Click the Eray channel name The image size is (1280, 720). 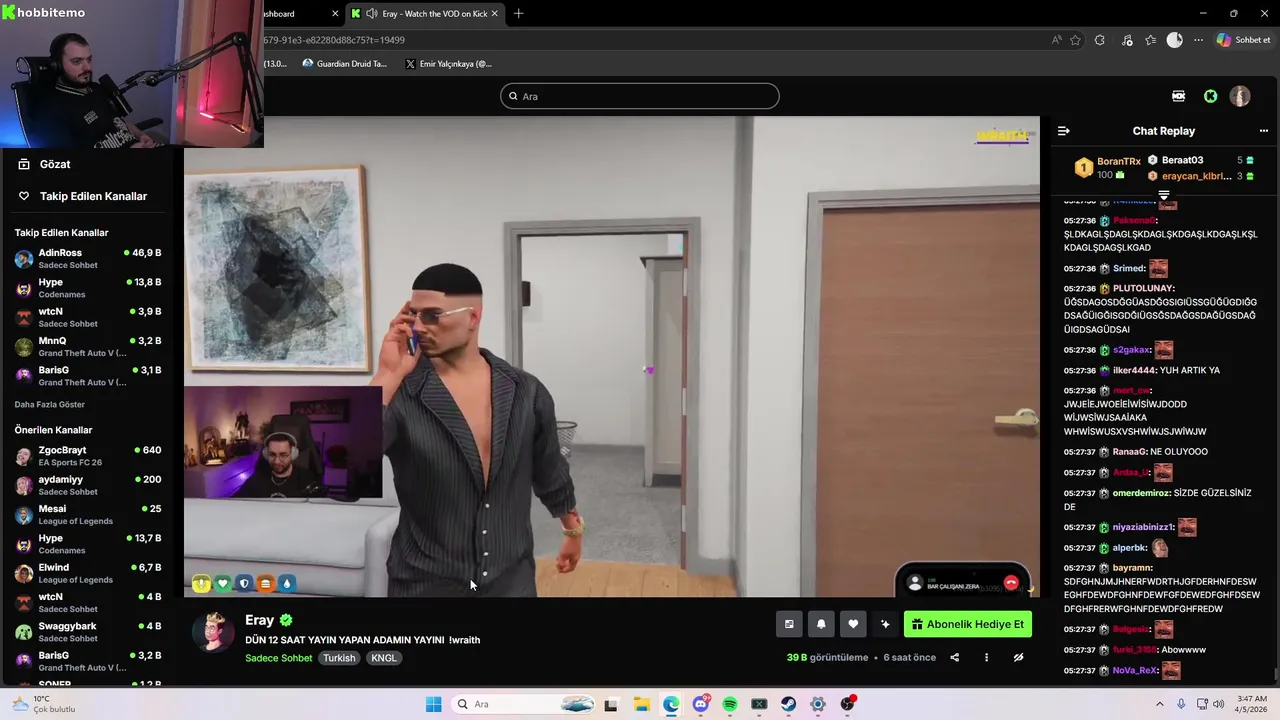click(260, 620)
